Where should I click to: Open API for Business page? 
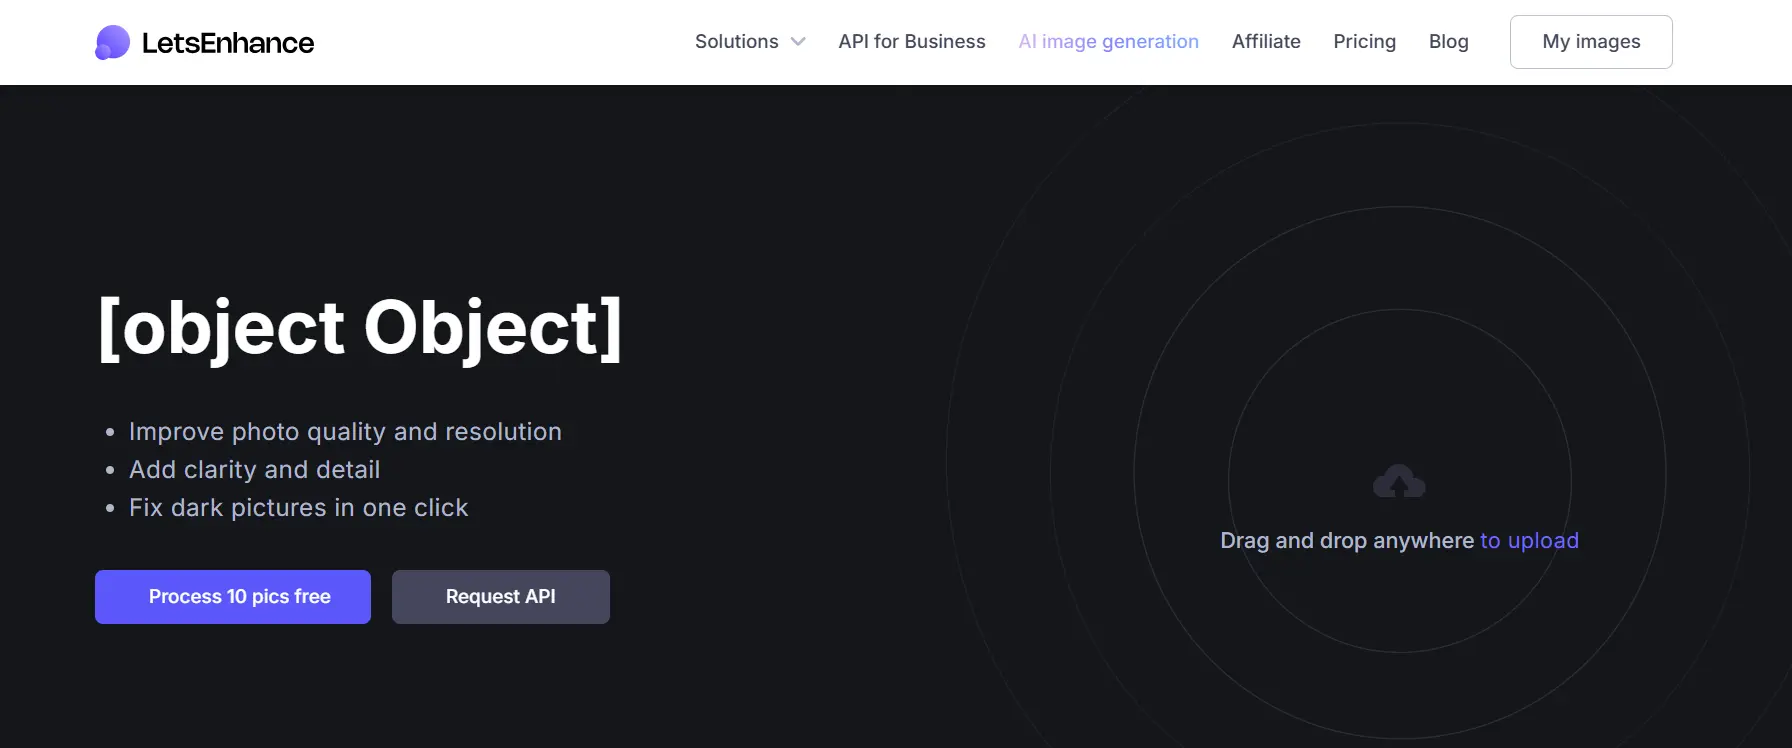point(912,42)
